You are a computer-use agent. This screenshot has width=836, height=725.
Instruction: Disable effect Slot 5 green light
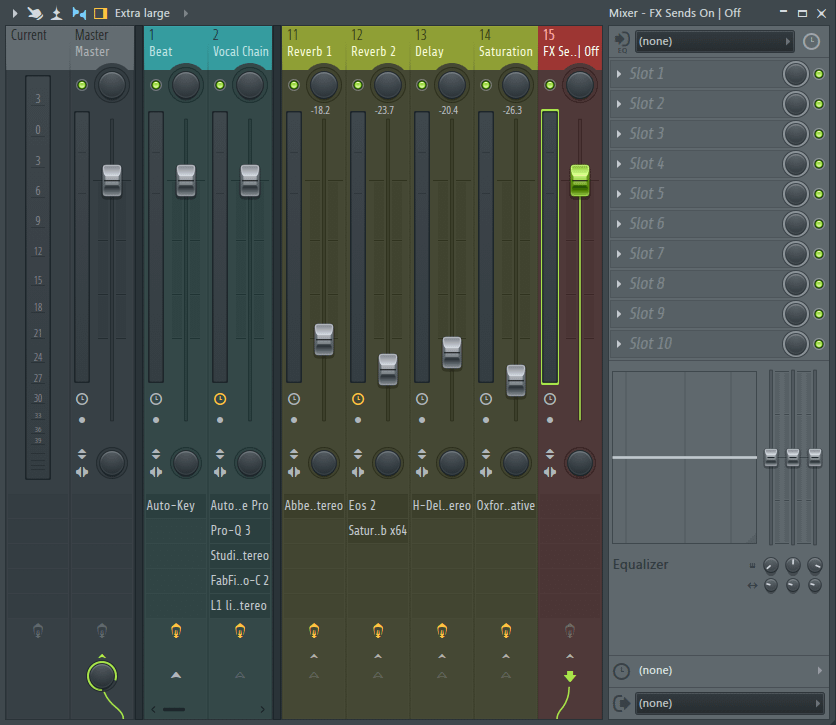click(x=819, y=194)
